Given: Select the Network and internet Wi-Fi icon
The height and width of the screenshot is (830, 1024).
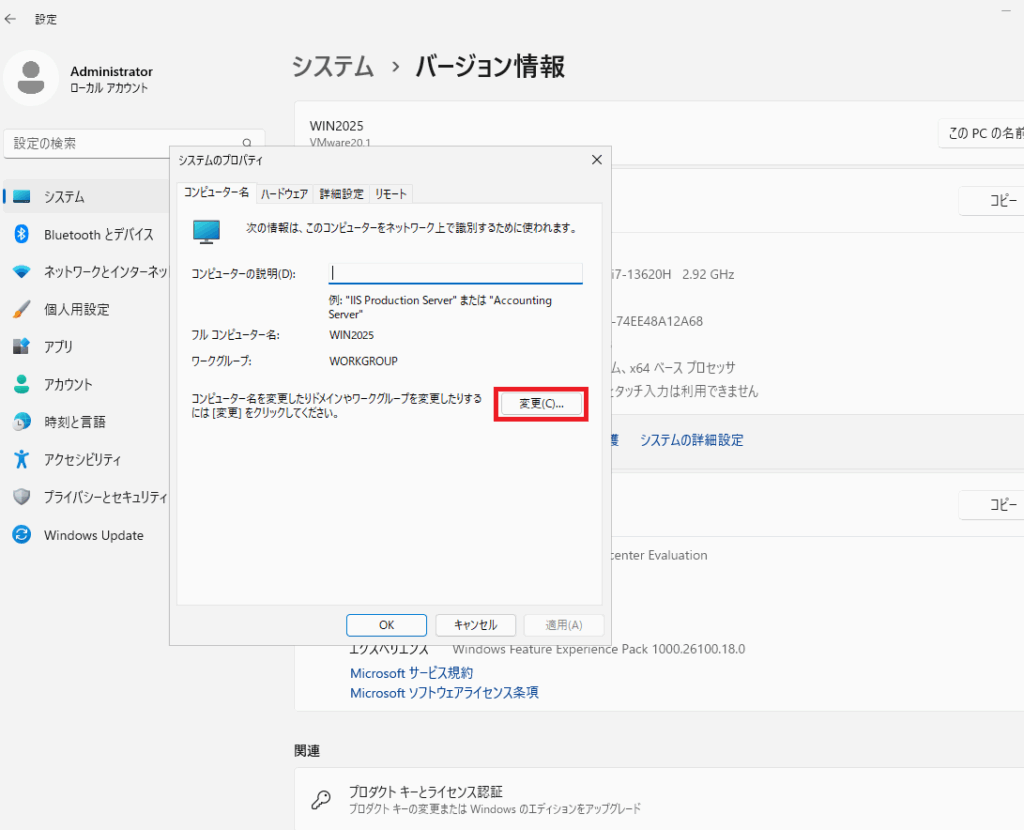Looking at the screenshot, I should pos(22,272).
